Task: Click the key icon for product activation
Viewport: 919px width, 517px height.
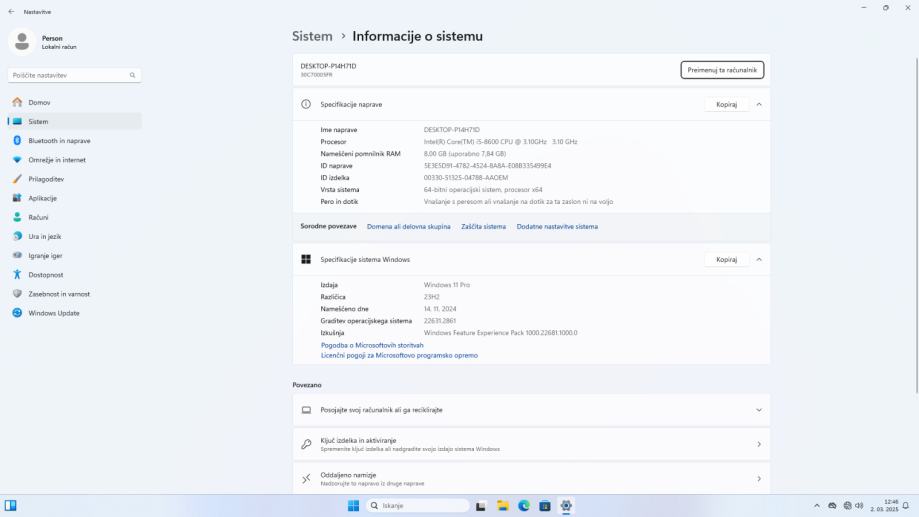Action: coord(306,444)
